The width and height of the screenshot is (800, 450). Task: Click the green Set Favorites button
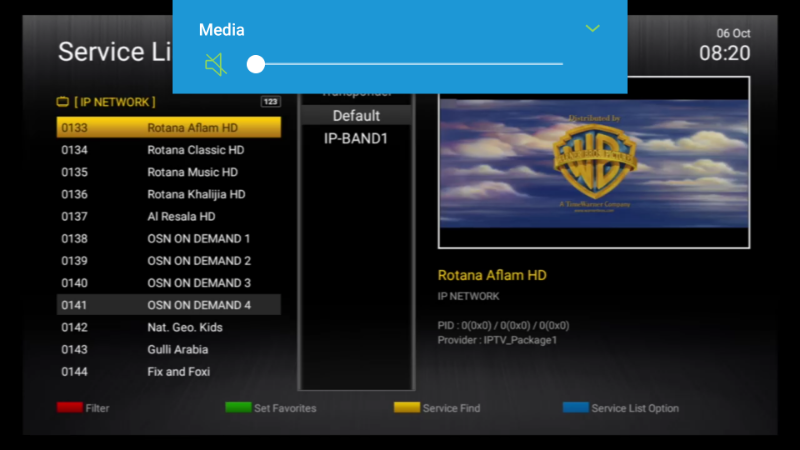[x=271, y=408]
